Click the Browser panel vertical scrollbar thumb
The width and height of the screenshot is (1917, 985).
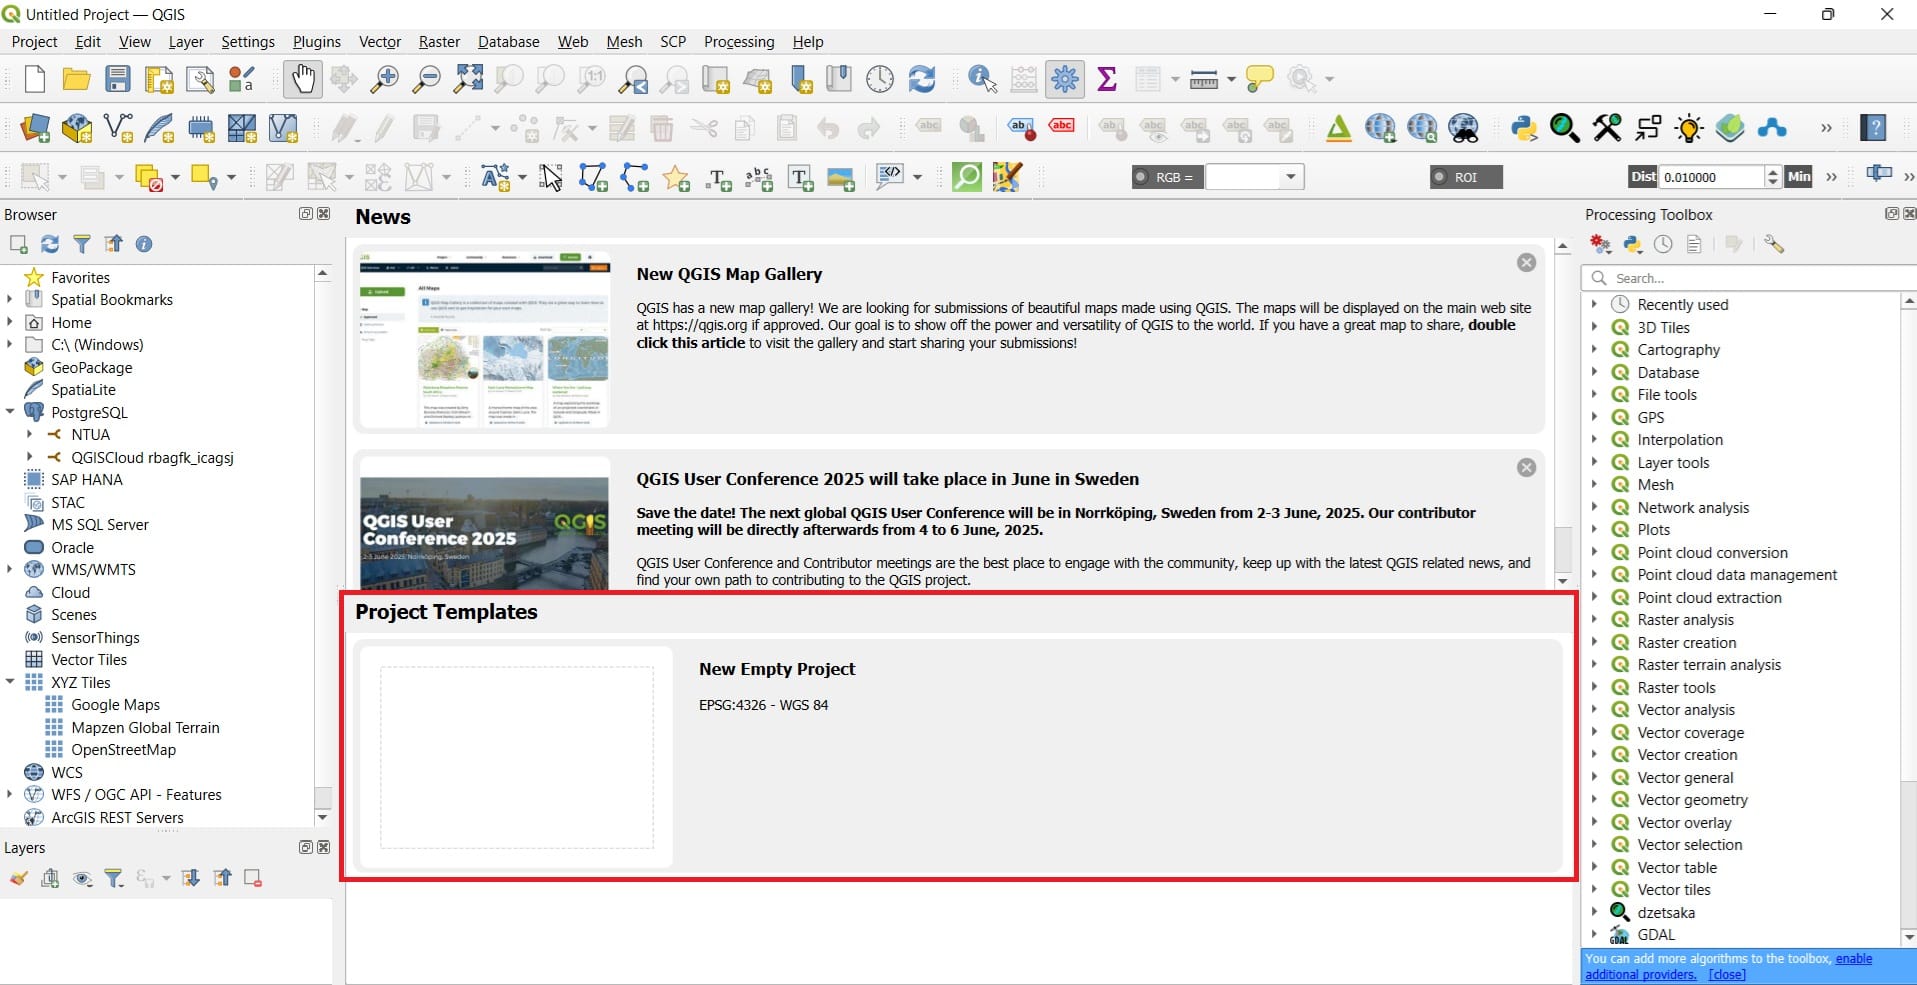322,797
